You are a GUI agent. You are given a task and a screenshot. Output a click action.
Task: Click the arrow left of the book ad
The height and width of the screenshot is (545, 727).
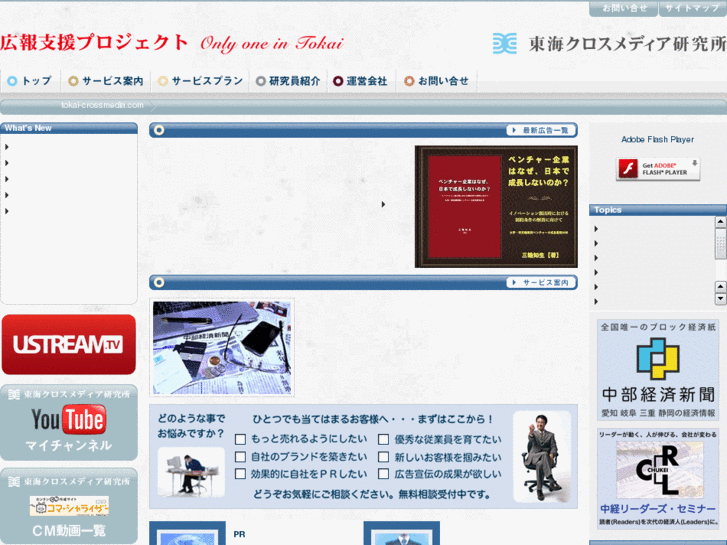383,204
